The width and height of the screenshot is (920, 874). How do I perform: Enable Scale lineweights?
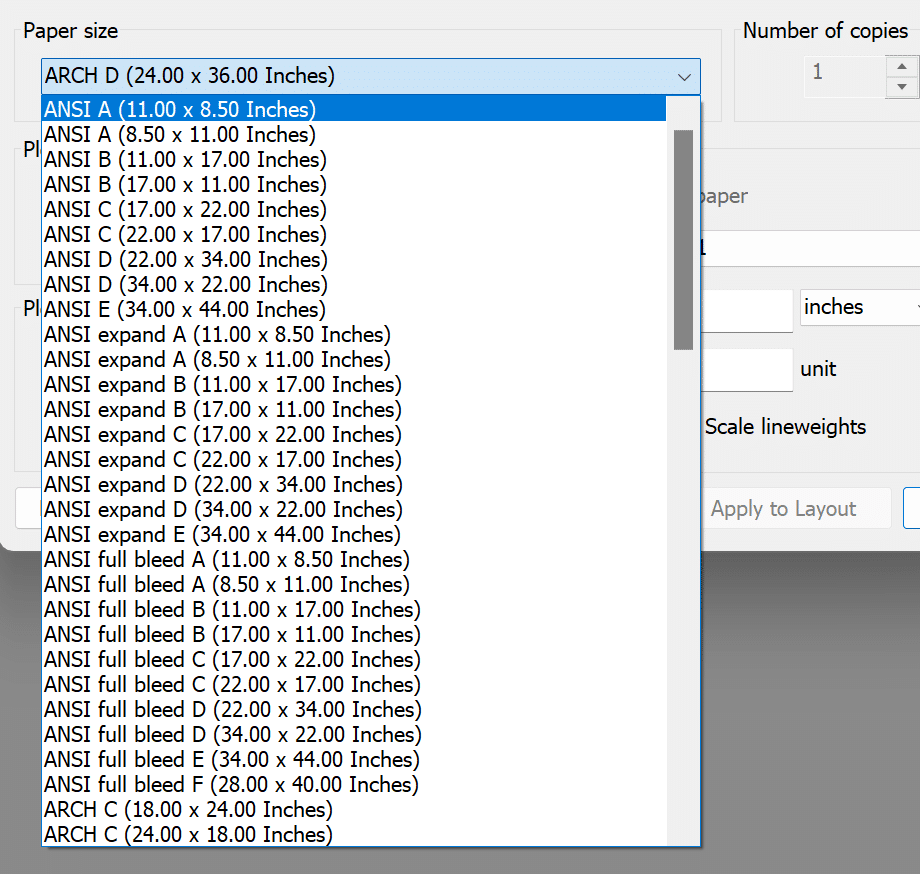coord(785,426)
